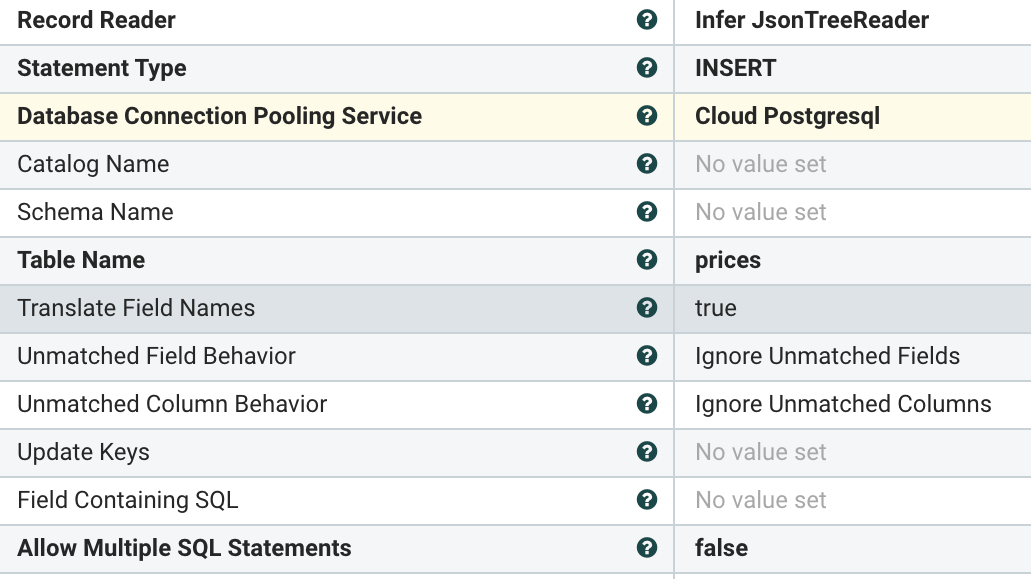Set a value for Catalog Name

pyautogui.click(x=761, y=164)
